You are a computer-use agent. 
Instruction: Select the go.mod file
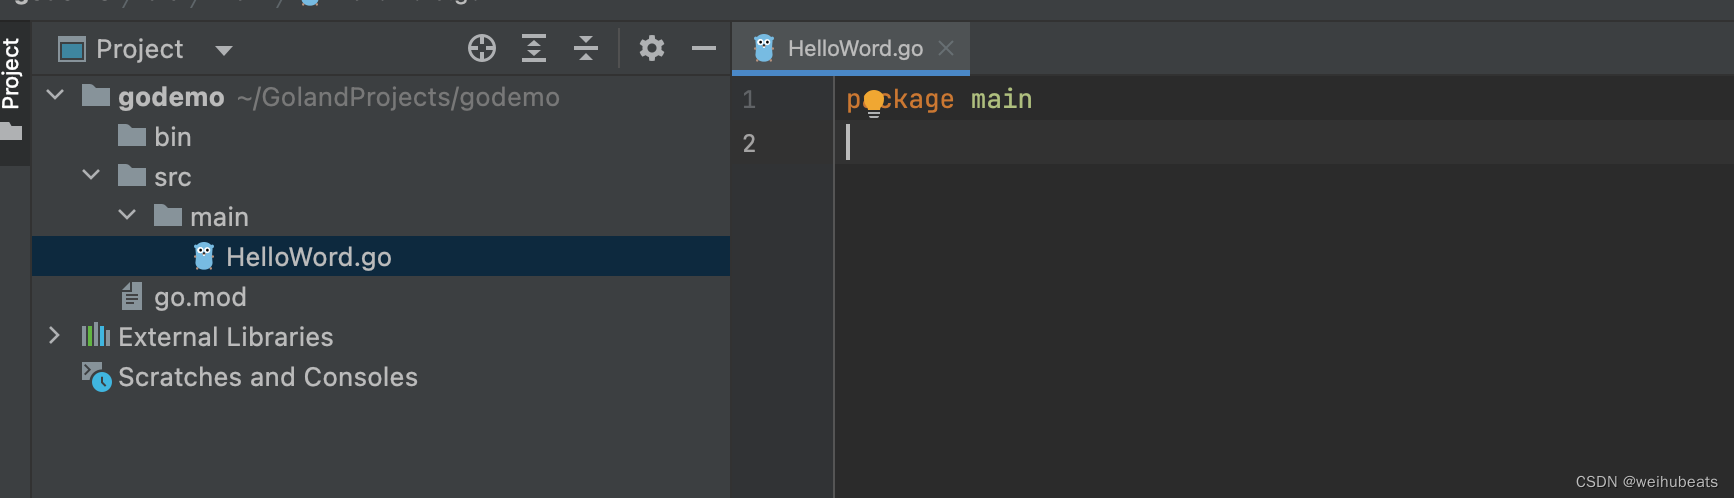tap(199, 297)
